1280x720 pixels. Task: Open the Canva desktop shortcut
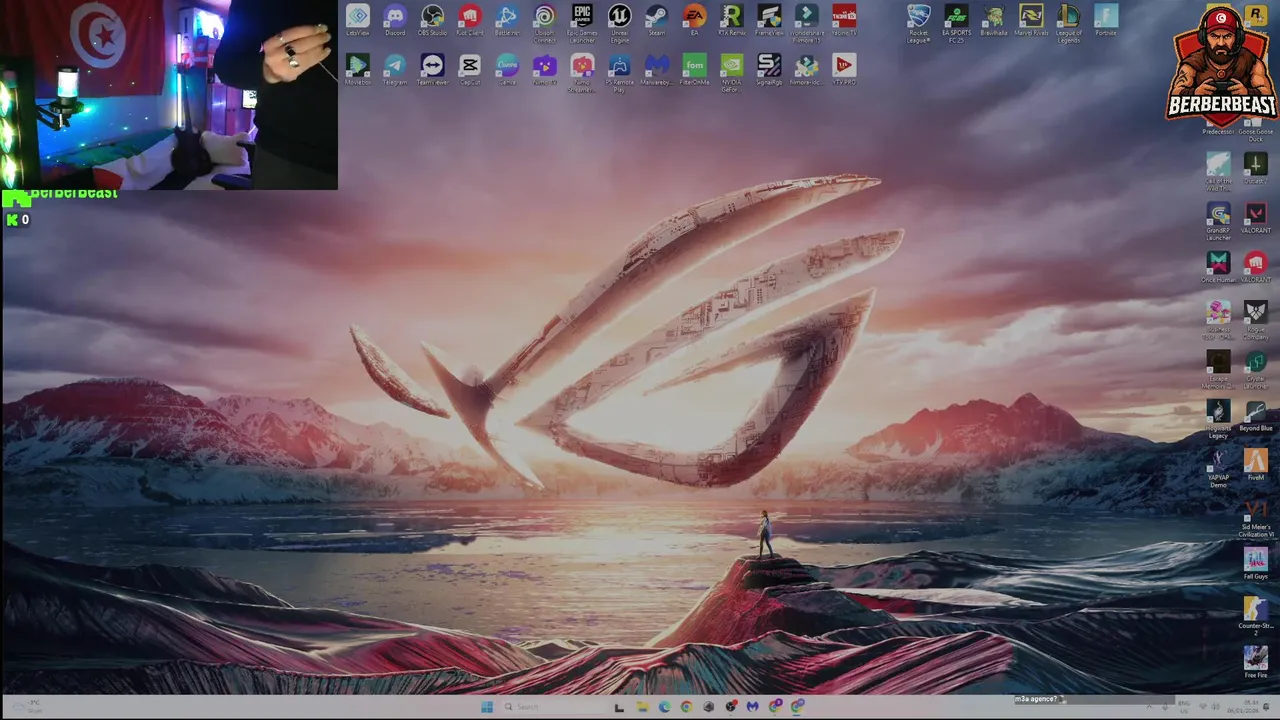(x=507, y=70)
